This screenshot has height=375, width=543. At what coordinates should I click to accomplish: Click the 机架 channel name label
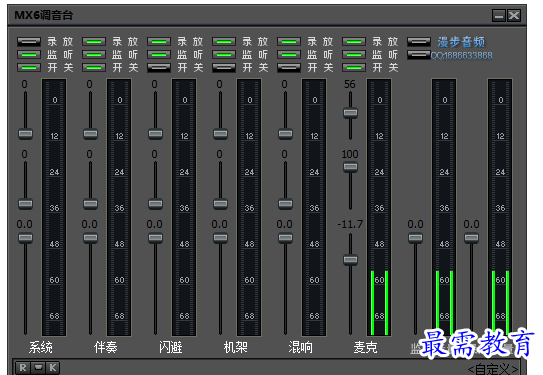click(236, 347)
